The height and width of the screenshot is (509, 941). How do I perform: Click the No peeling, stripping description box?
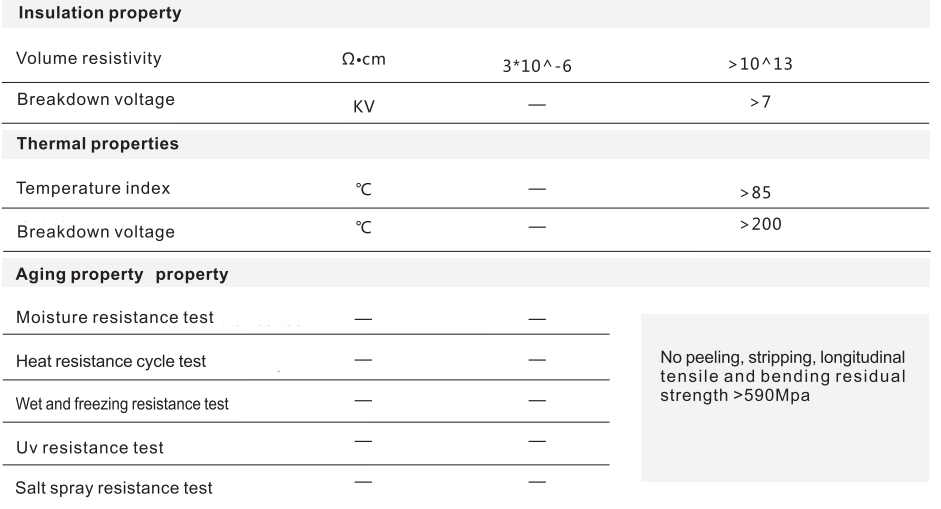click(x=784, y=397)
